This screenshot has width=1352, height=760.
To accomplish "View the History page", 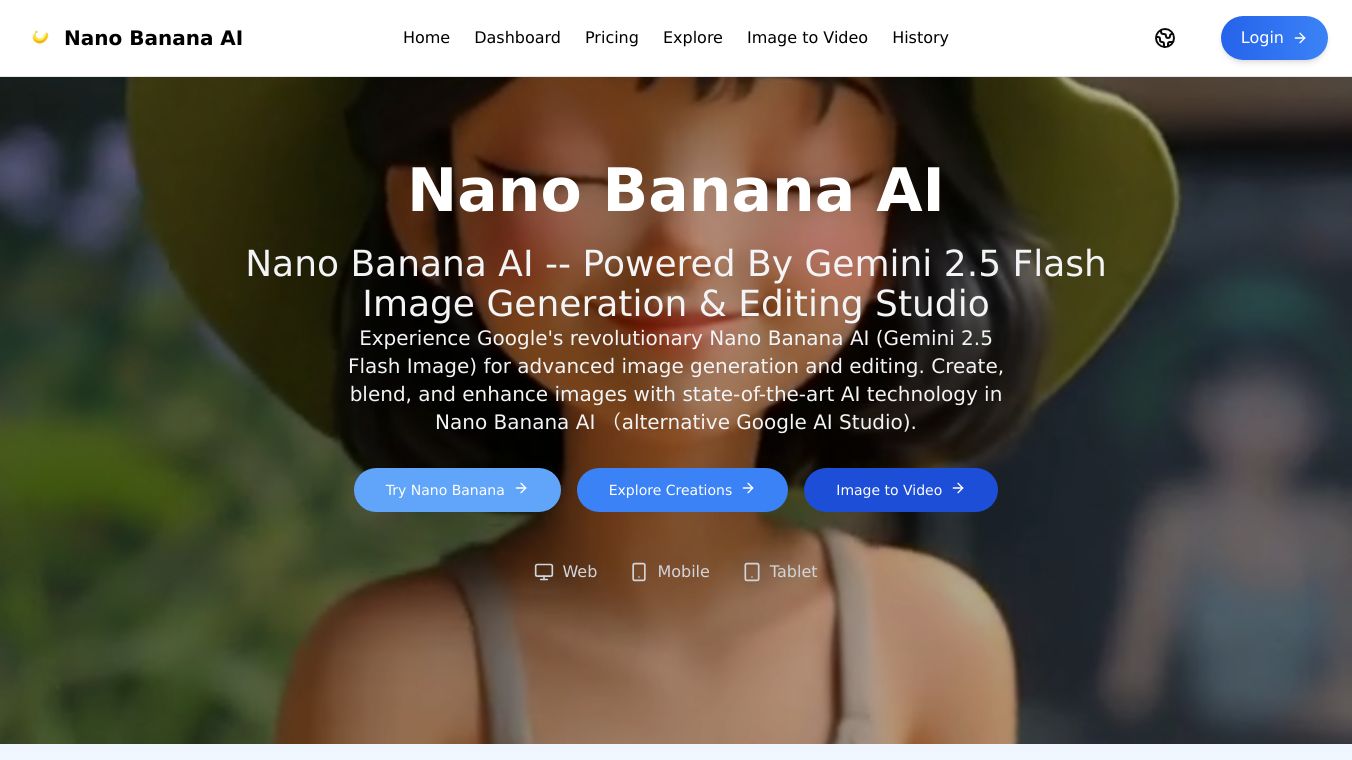I will pos(920,38).
